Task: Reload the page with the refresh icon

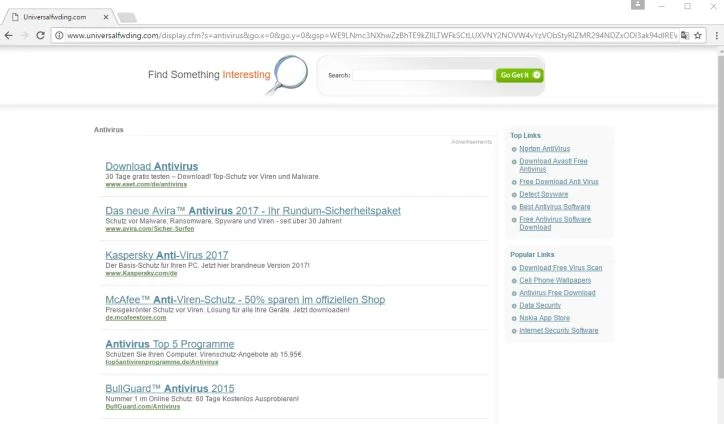Action: click(41, 36)
